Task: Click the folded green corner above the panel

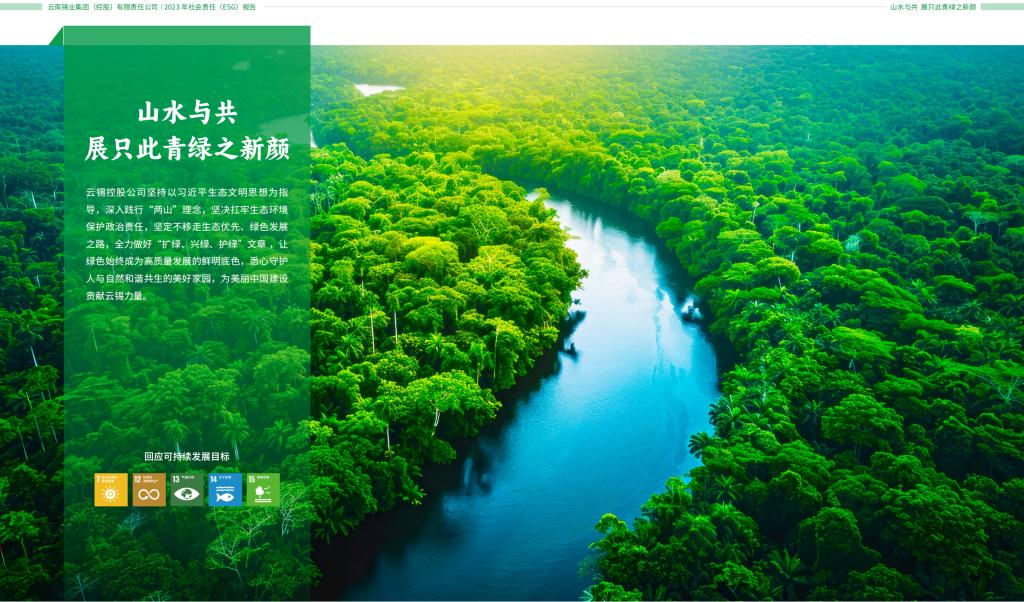Action: coord(57,37)
